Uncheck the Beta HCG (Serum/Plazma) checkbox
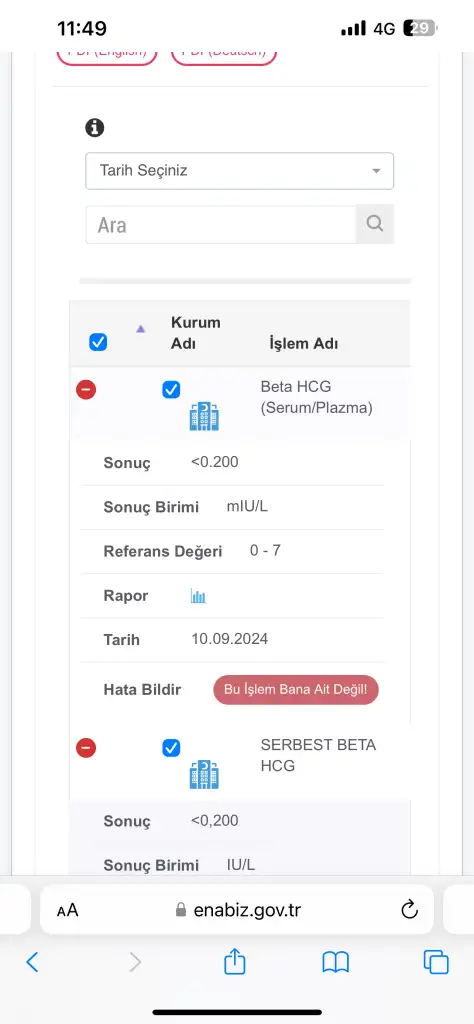The height and width of the screenshot is (1024, 474). pos(171,390)
